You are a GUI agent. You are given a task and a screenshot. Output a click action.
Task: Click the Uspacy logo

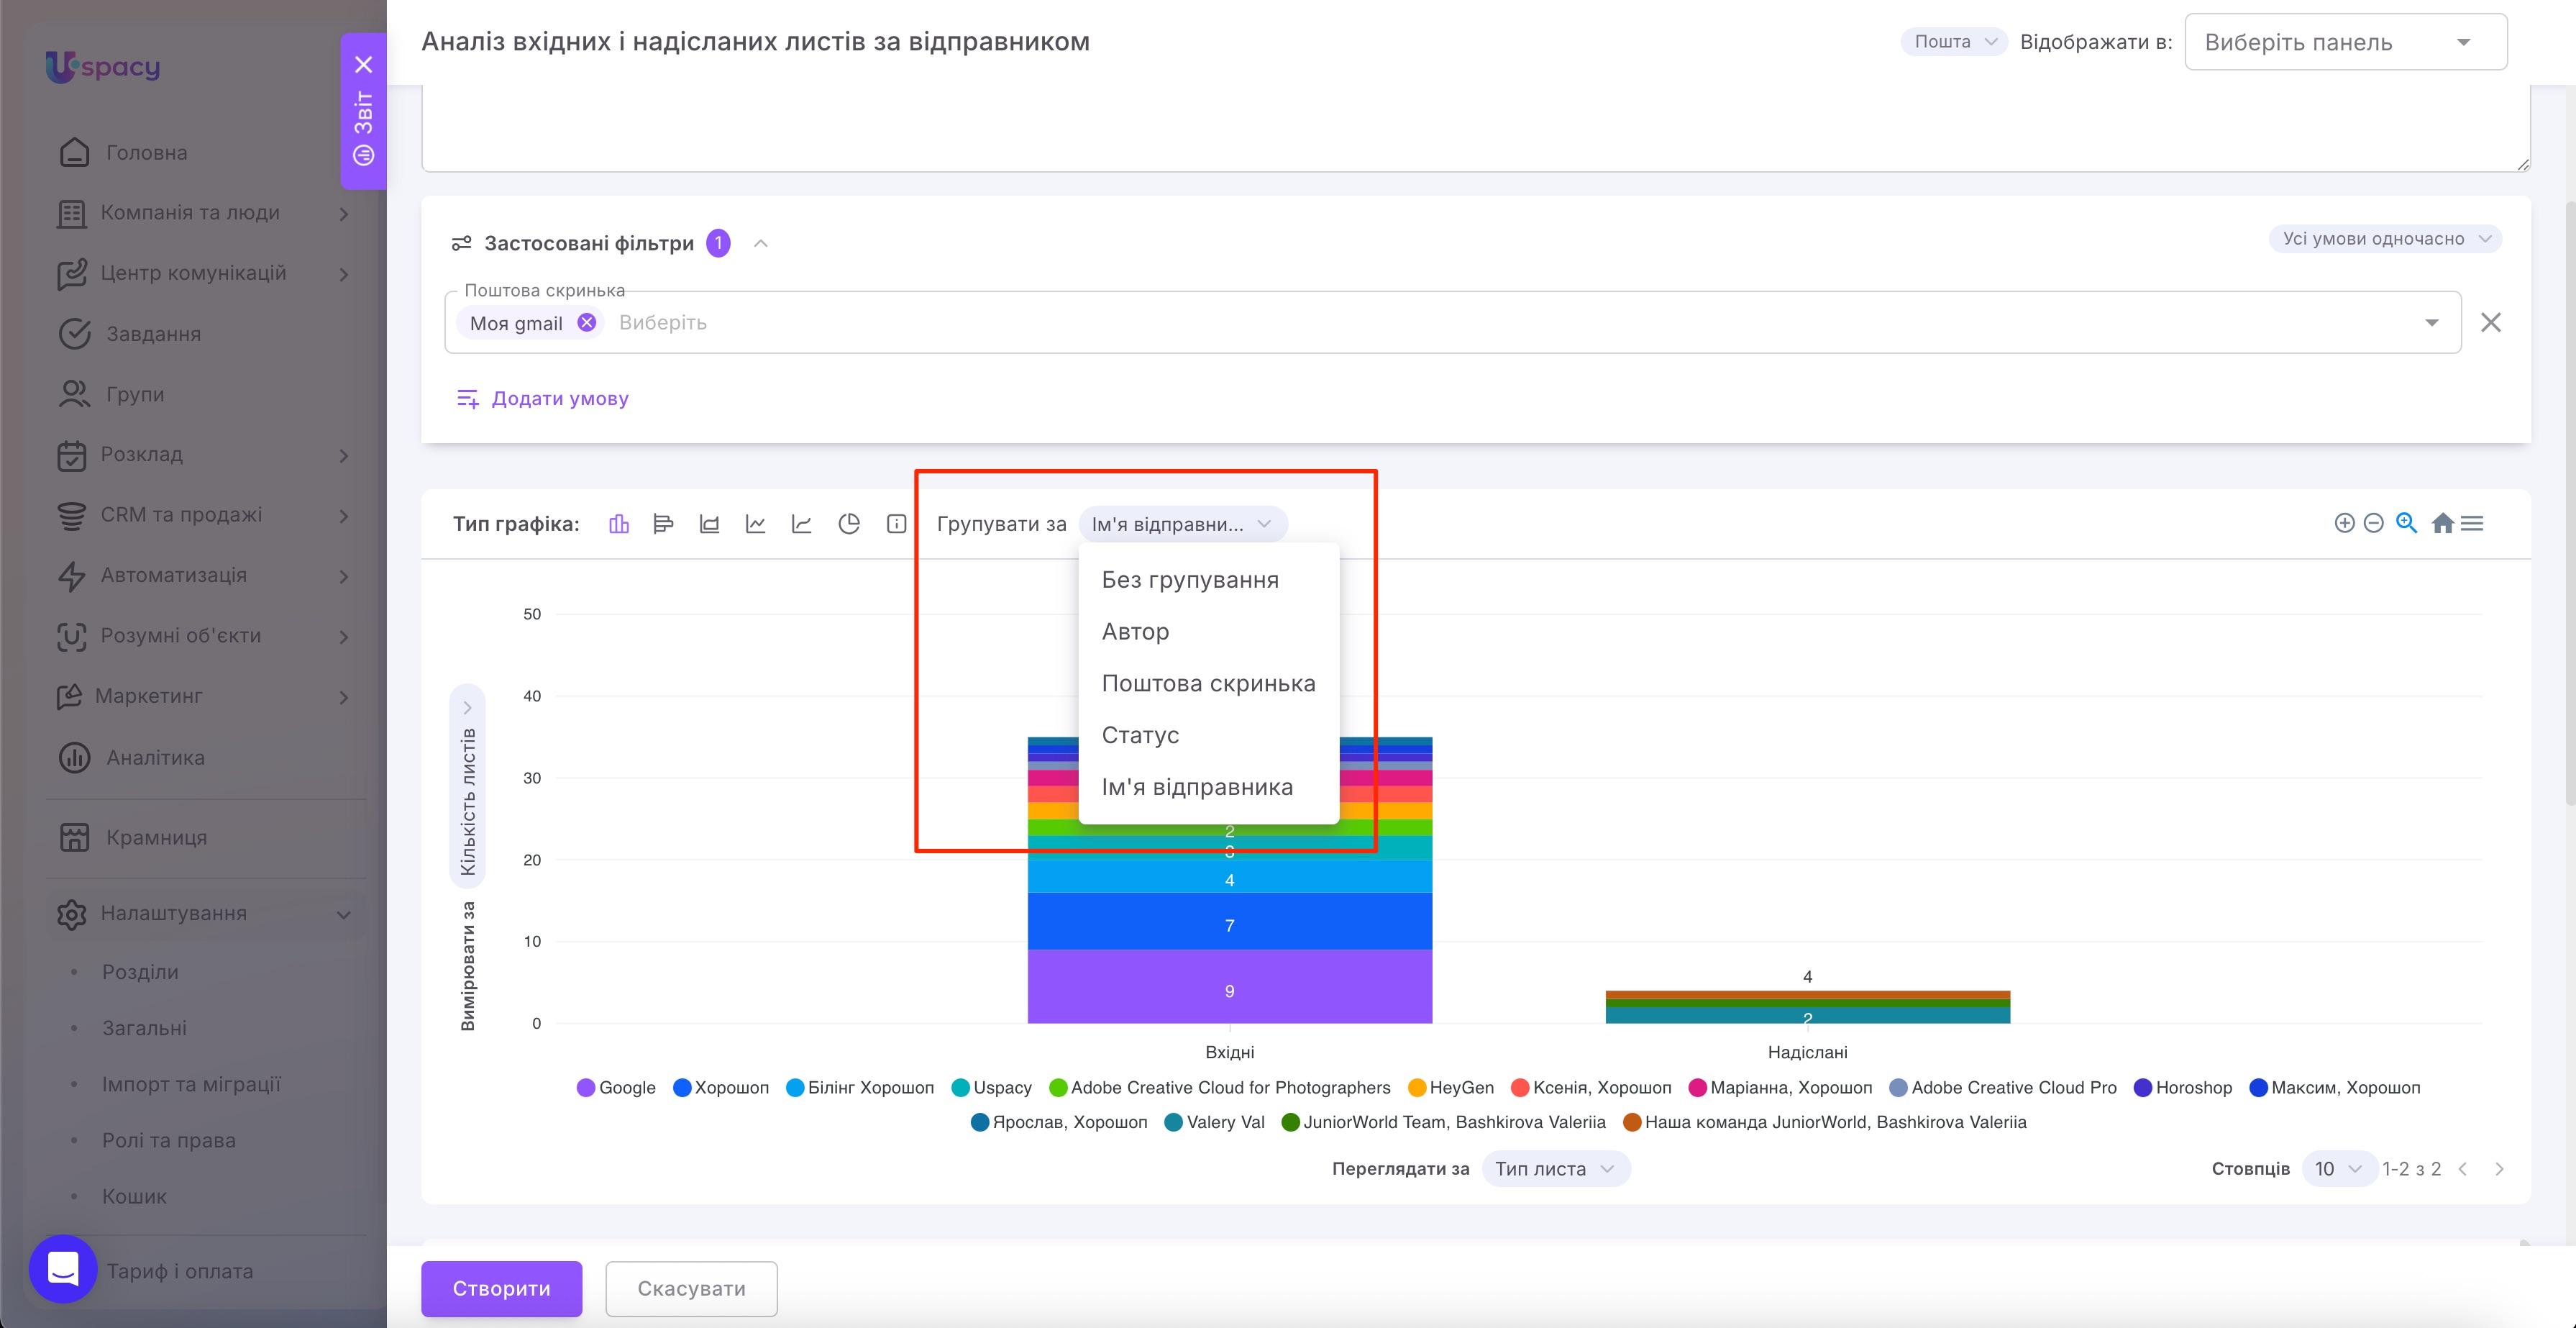pos(103,66)
